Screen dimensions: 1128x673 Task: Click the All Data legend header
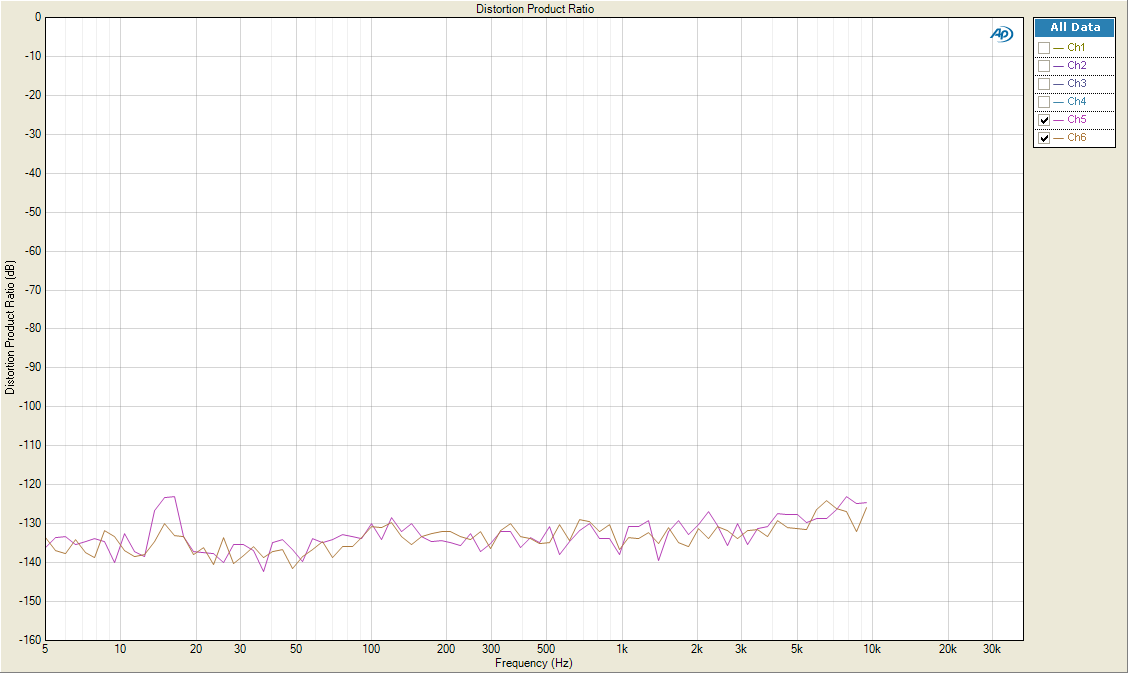1074,27
